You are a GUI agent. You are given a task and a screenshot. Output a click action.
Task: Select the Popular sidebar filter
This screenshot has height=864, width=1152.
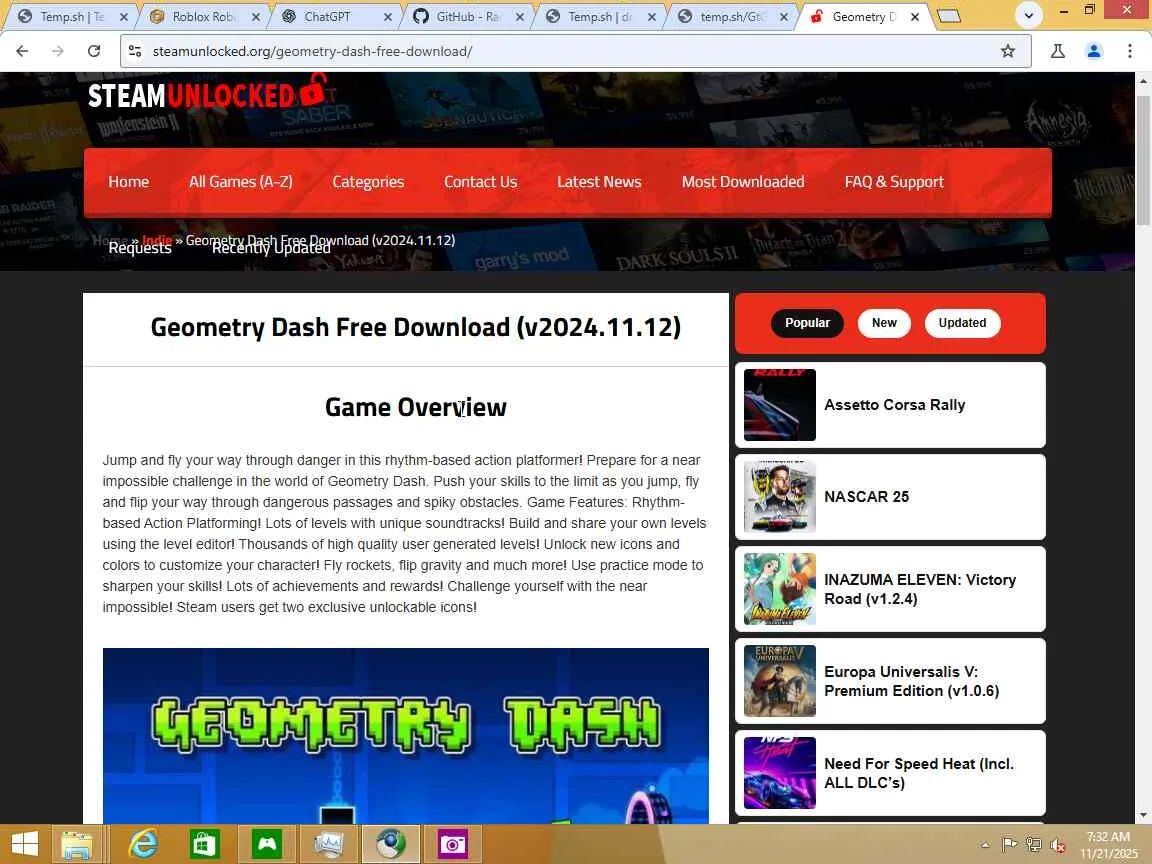(807, 323)
